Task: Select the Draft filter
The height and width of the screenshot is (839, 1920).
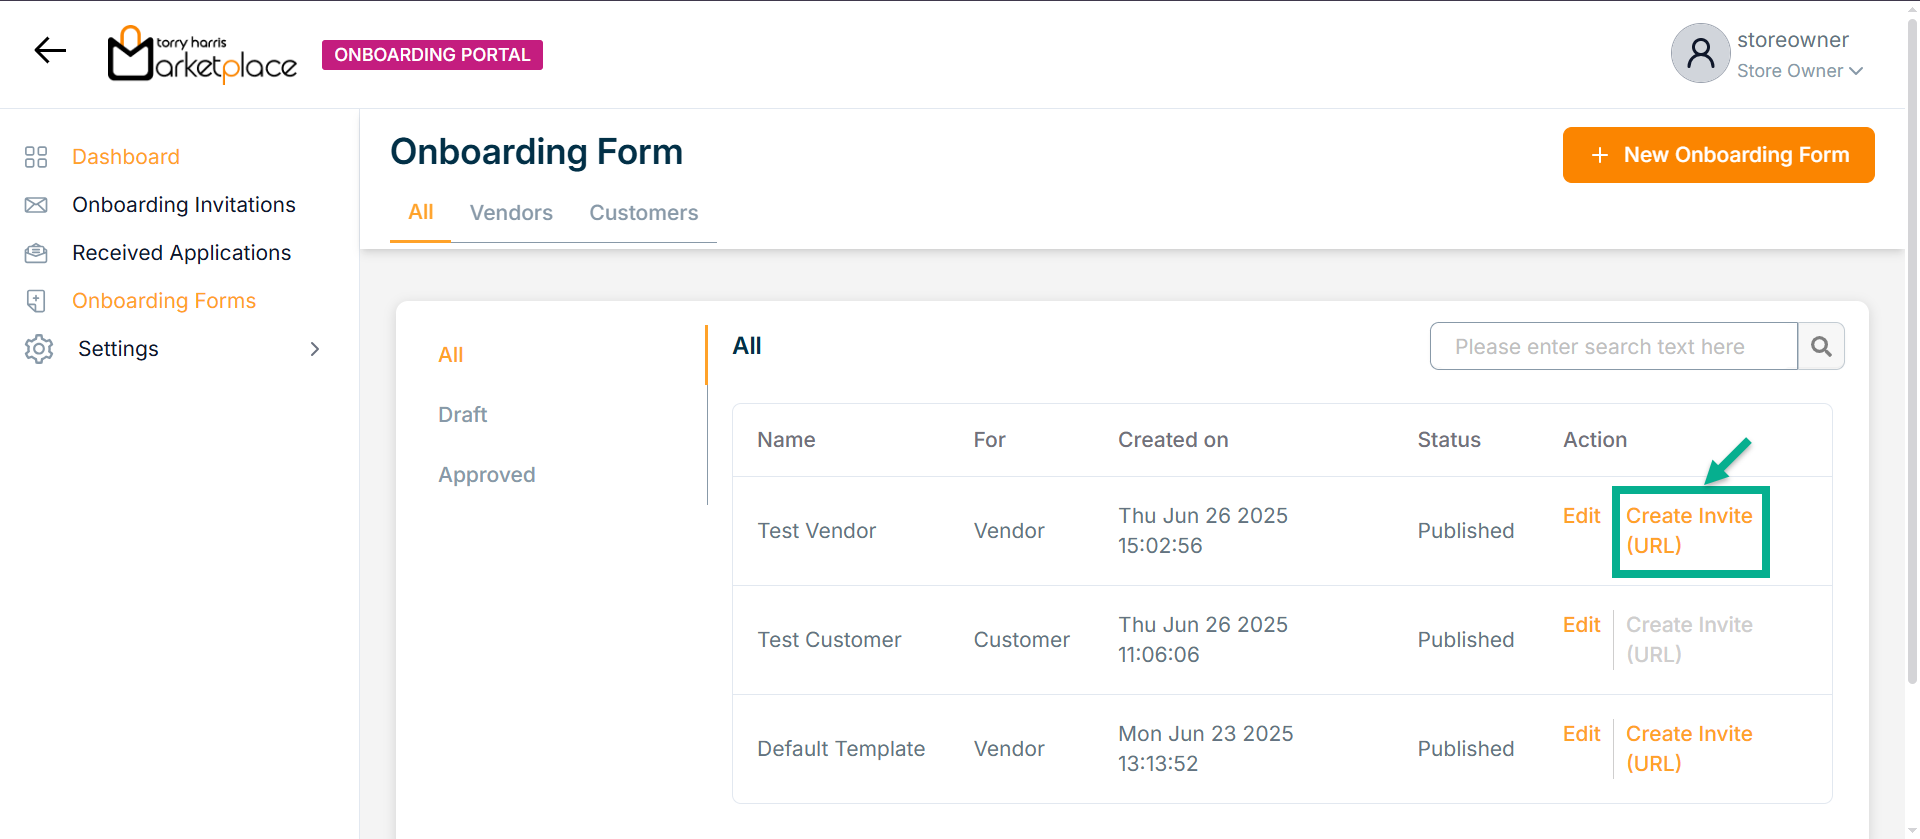Action: coord(462,415)
